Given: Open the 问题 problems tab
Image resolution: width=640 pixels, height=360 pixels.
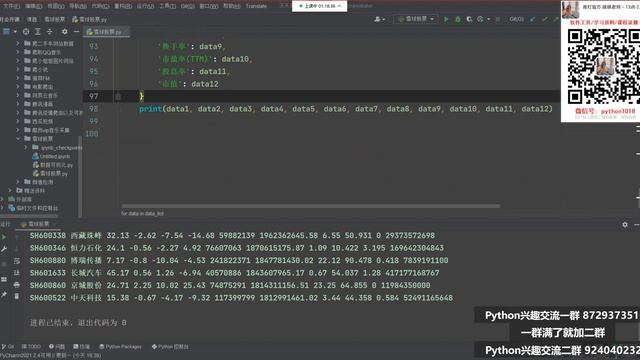Looking at the screenshot, I should 57,347.
